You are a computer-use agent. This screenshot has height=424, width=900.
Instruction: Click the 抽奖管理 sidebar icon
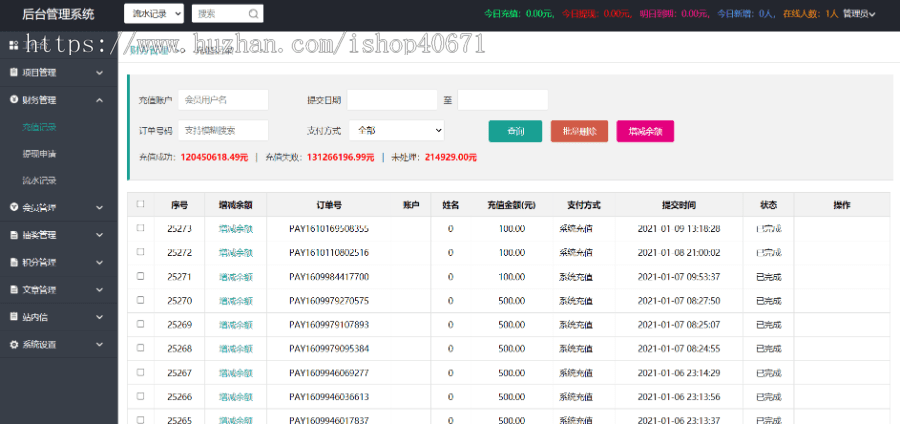[x=13, y=235]
